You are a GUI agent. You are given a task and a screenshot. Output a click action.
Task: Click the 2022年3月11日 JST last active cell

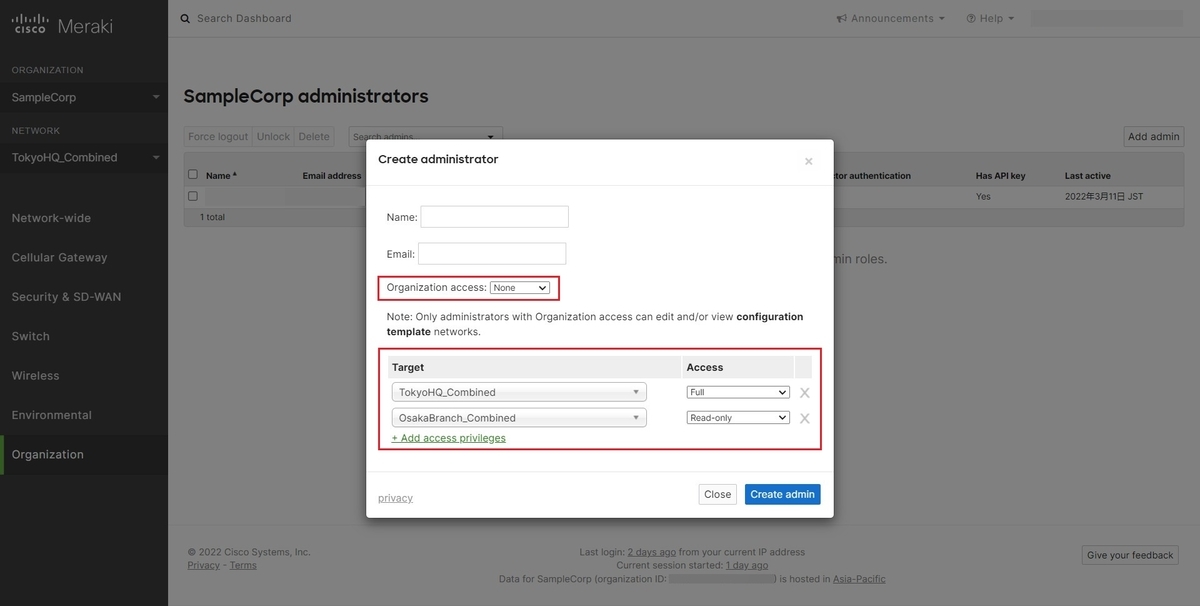point(1104,197)
